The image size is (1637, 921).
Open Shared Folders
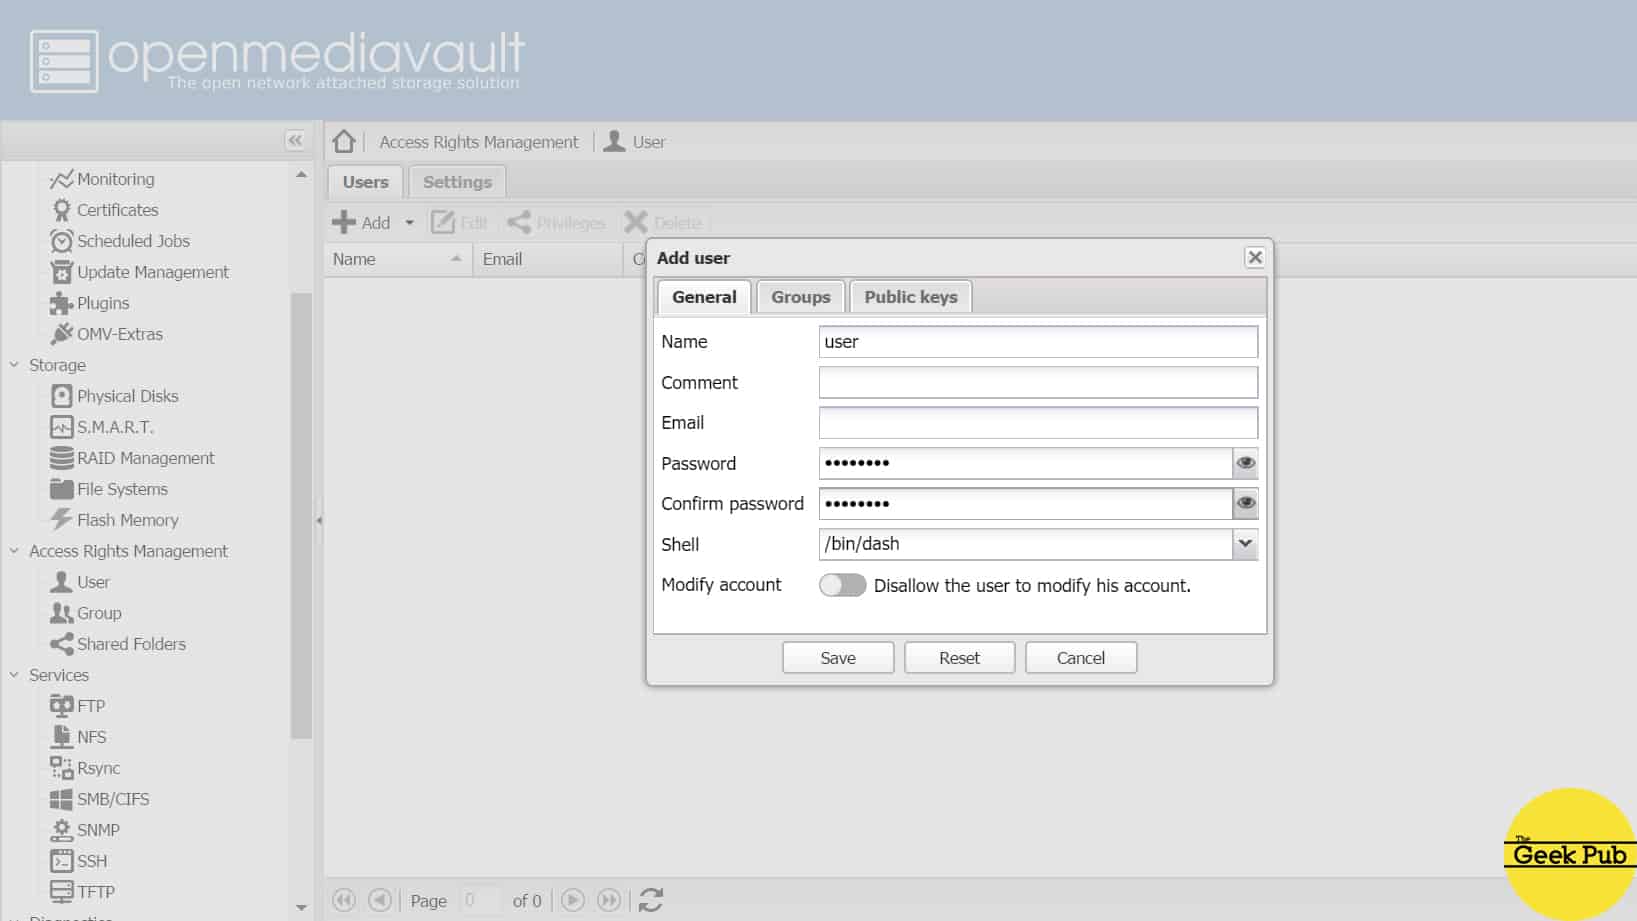pyautogui.click(x=118, y=644)
